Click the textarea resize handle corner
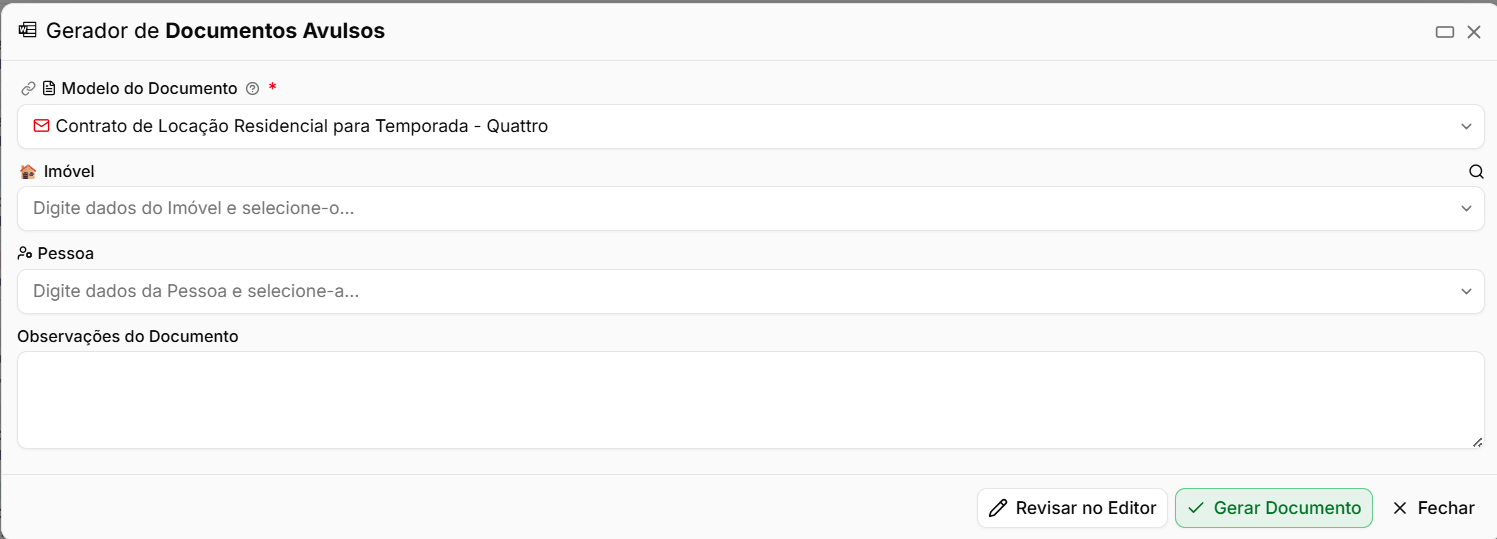 [1478, 442]
